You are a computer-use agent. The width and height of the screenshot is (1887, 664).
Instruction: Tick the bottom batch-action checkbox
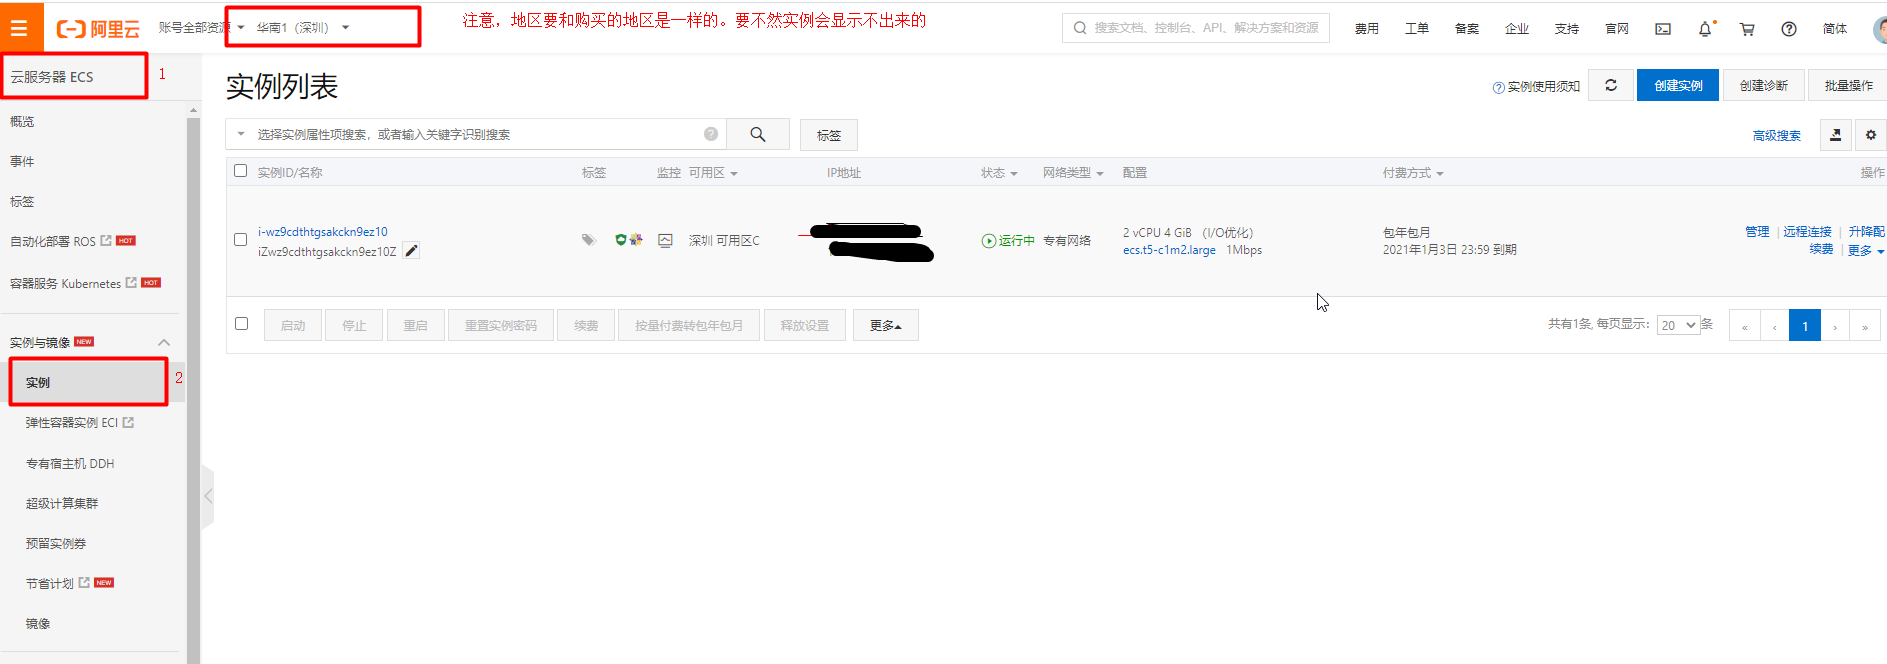point(241,324)
